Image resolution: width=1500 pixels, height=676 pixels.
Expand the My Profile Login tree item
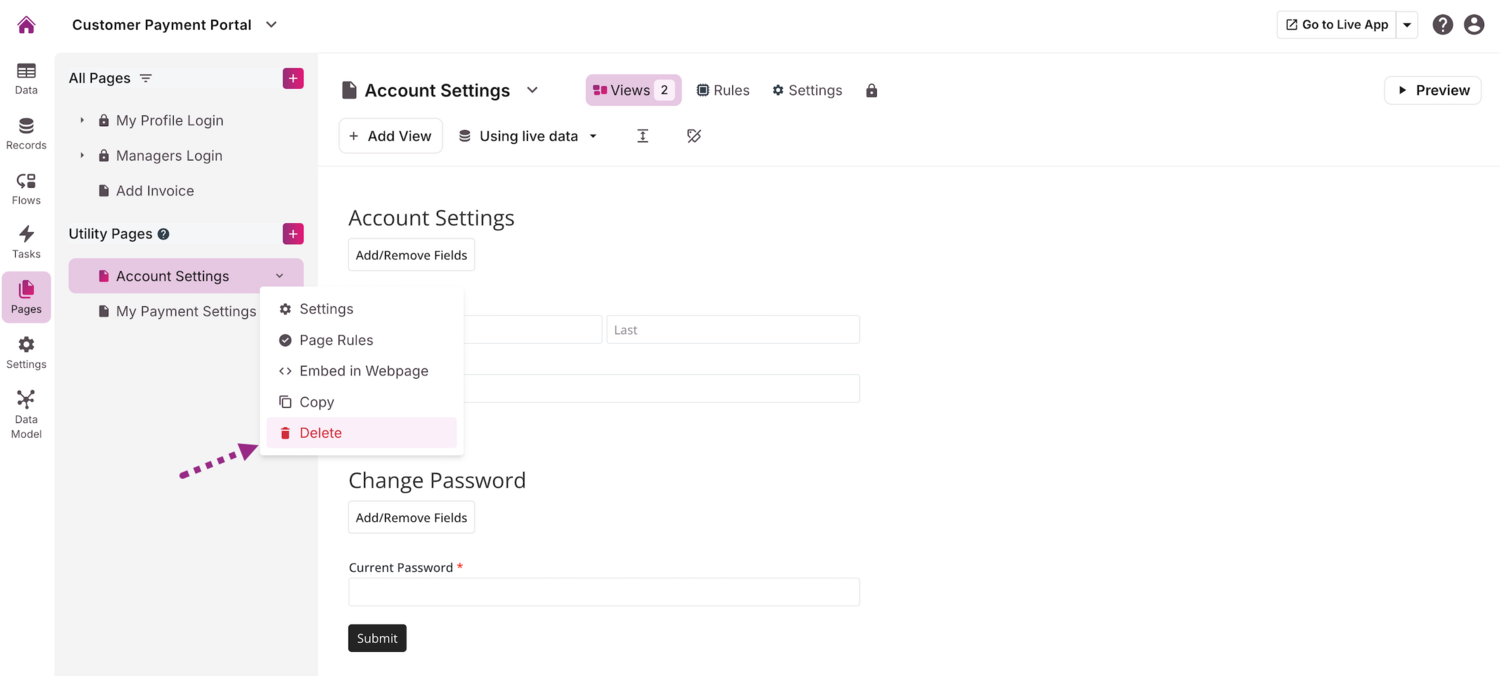pos(82,120)
